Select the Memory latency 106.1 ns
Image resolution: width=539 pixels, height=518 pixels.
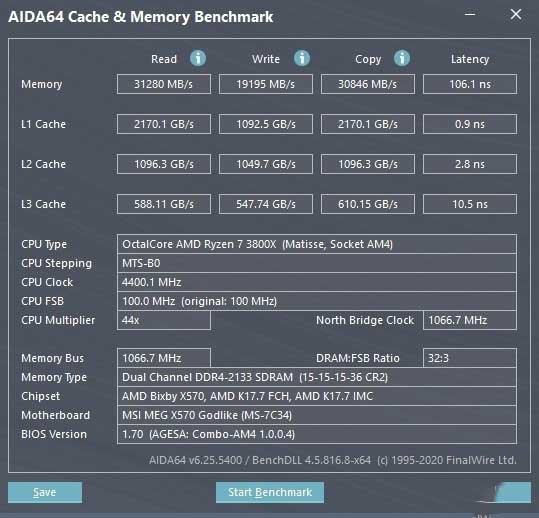coord(470,84)
